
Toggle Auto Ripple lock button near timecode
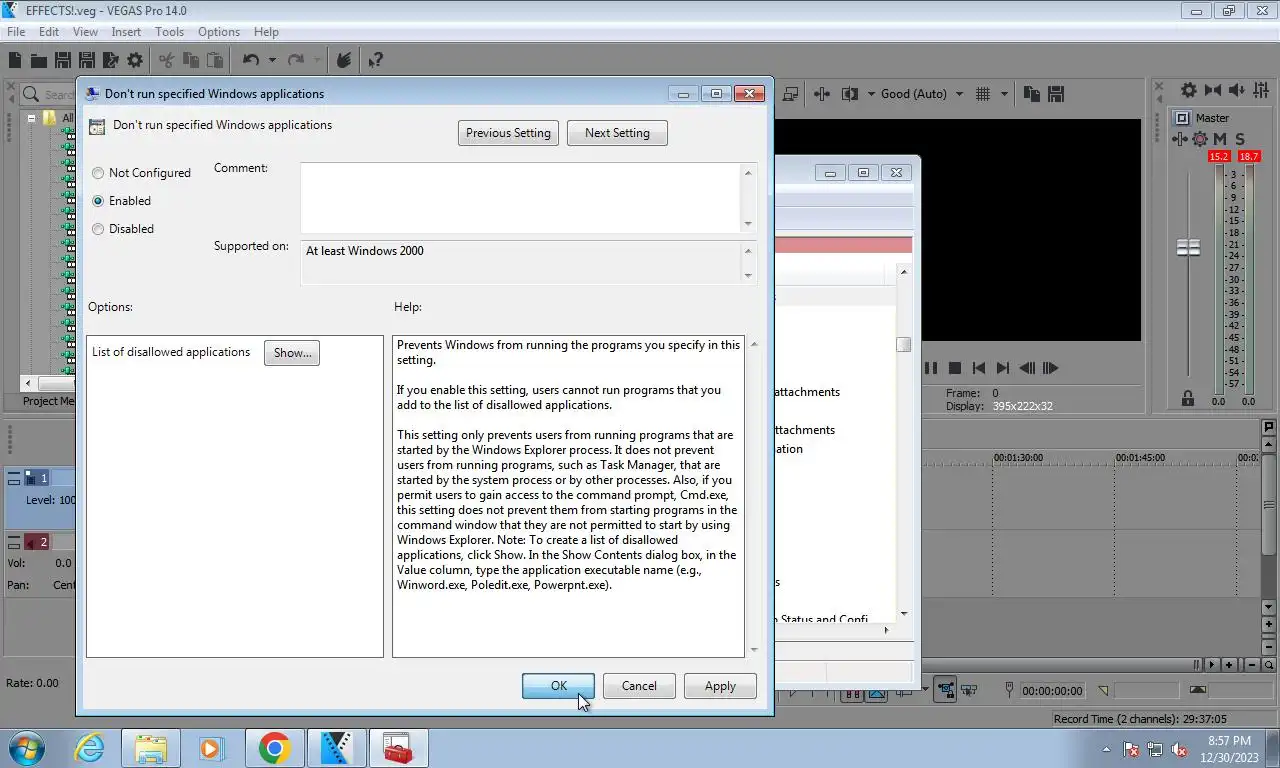[x=945, y=689]
